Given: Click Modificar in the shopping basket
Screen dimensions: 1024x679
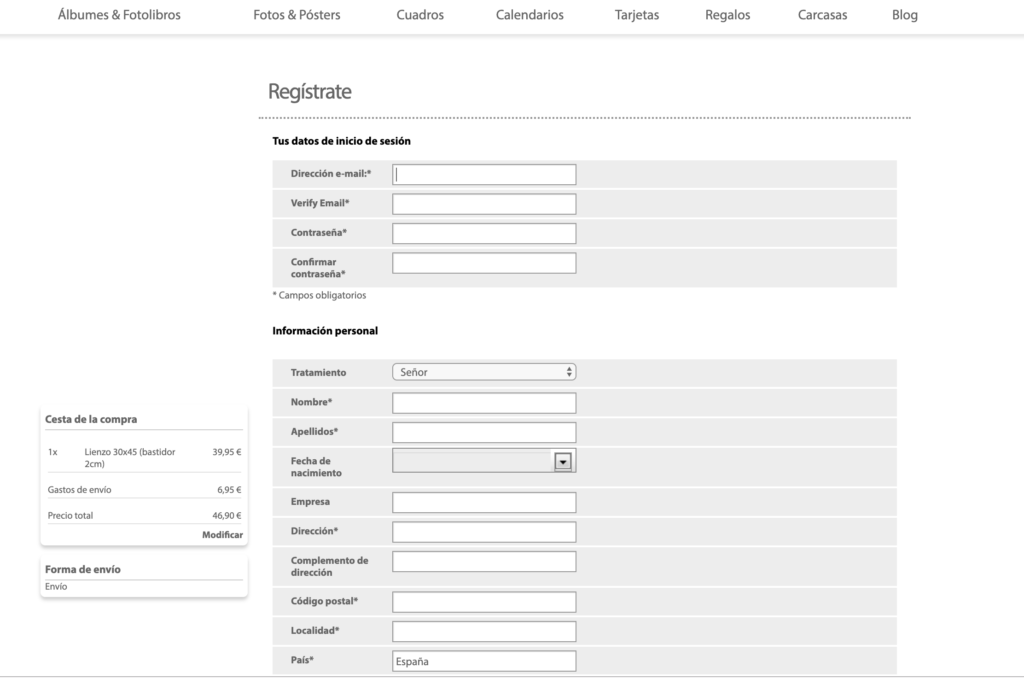Looking at the screenshot, I should 222,535.
